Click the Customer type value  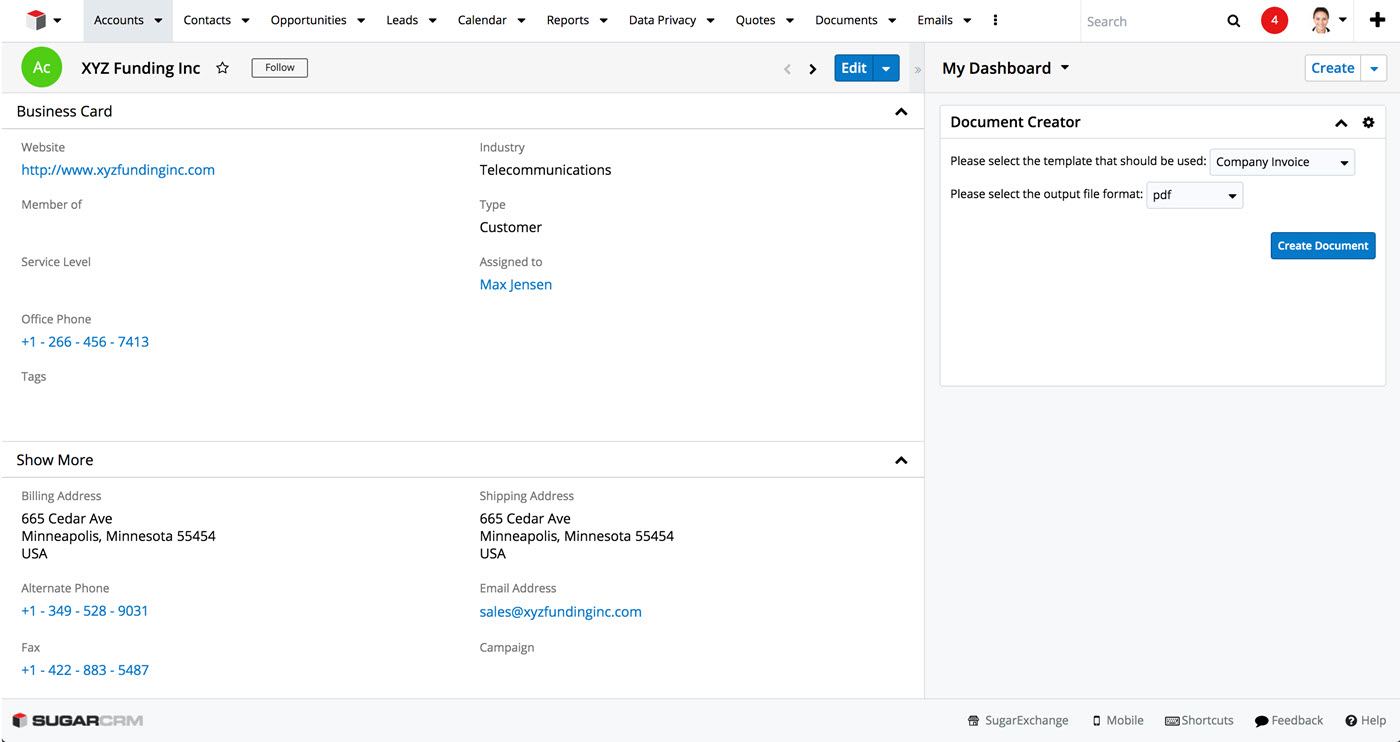click(x=511, y=227)
